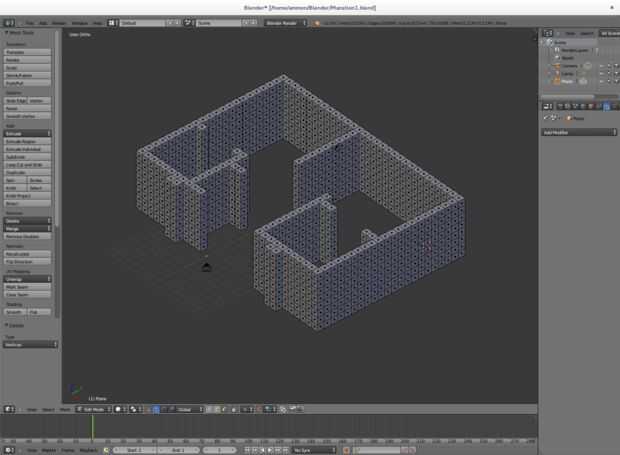Open the Timeline editor type icon
620x455 pixels.
coord(9,450)
